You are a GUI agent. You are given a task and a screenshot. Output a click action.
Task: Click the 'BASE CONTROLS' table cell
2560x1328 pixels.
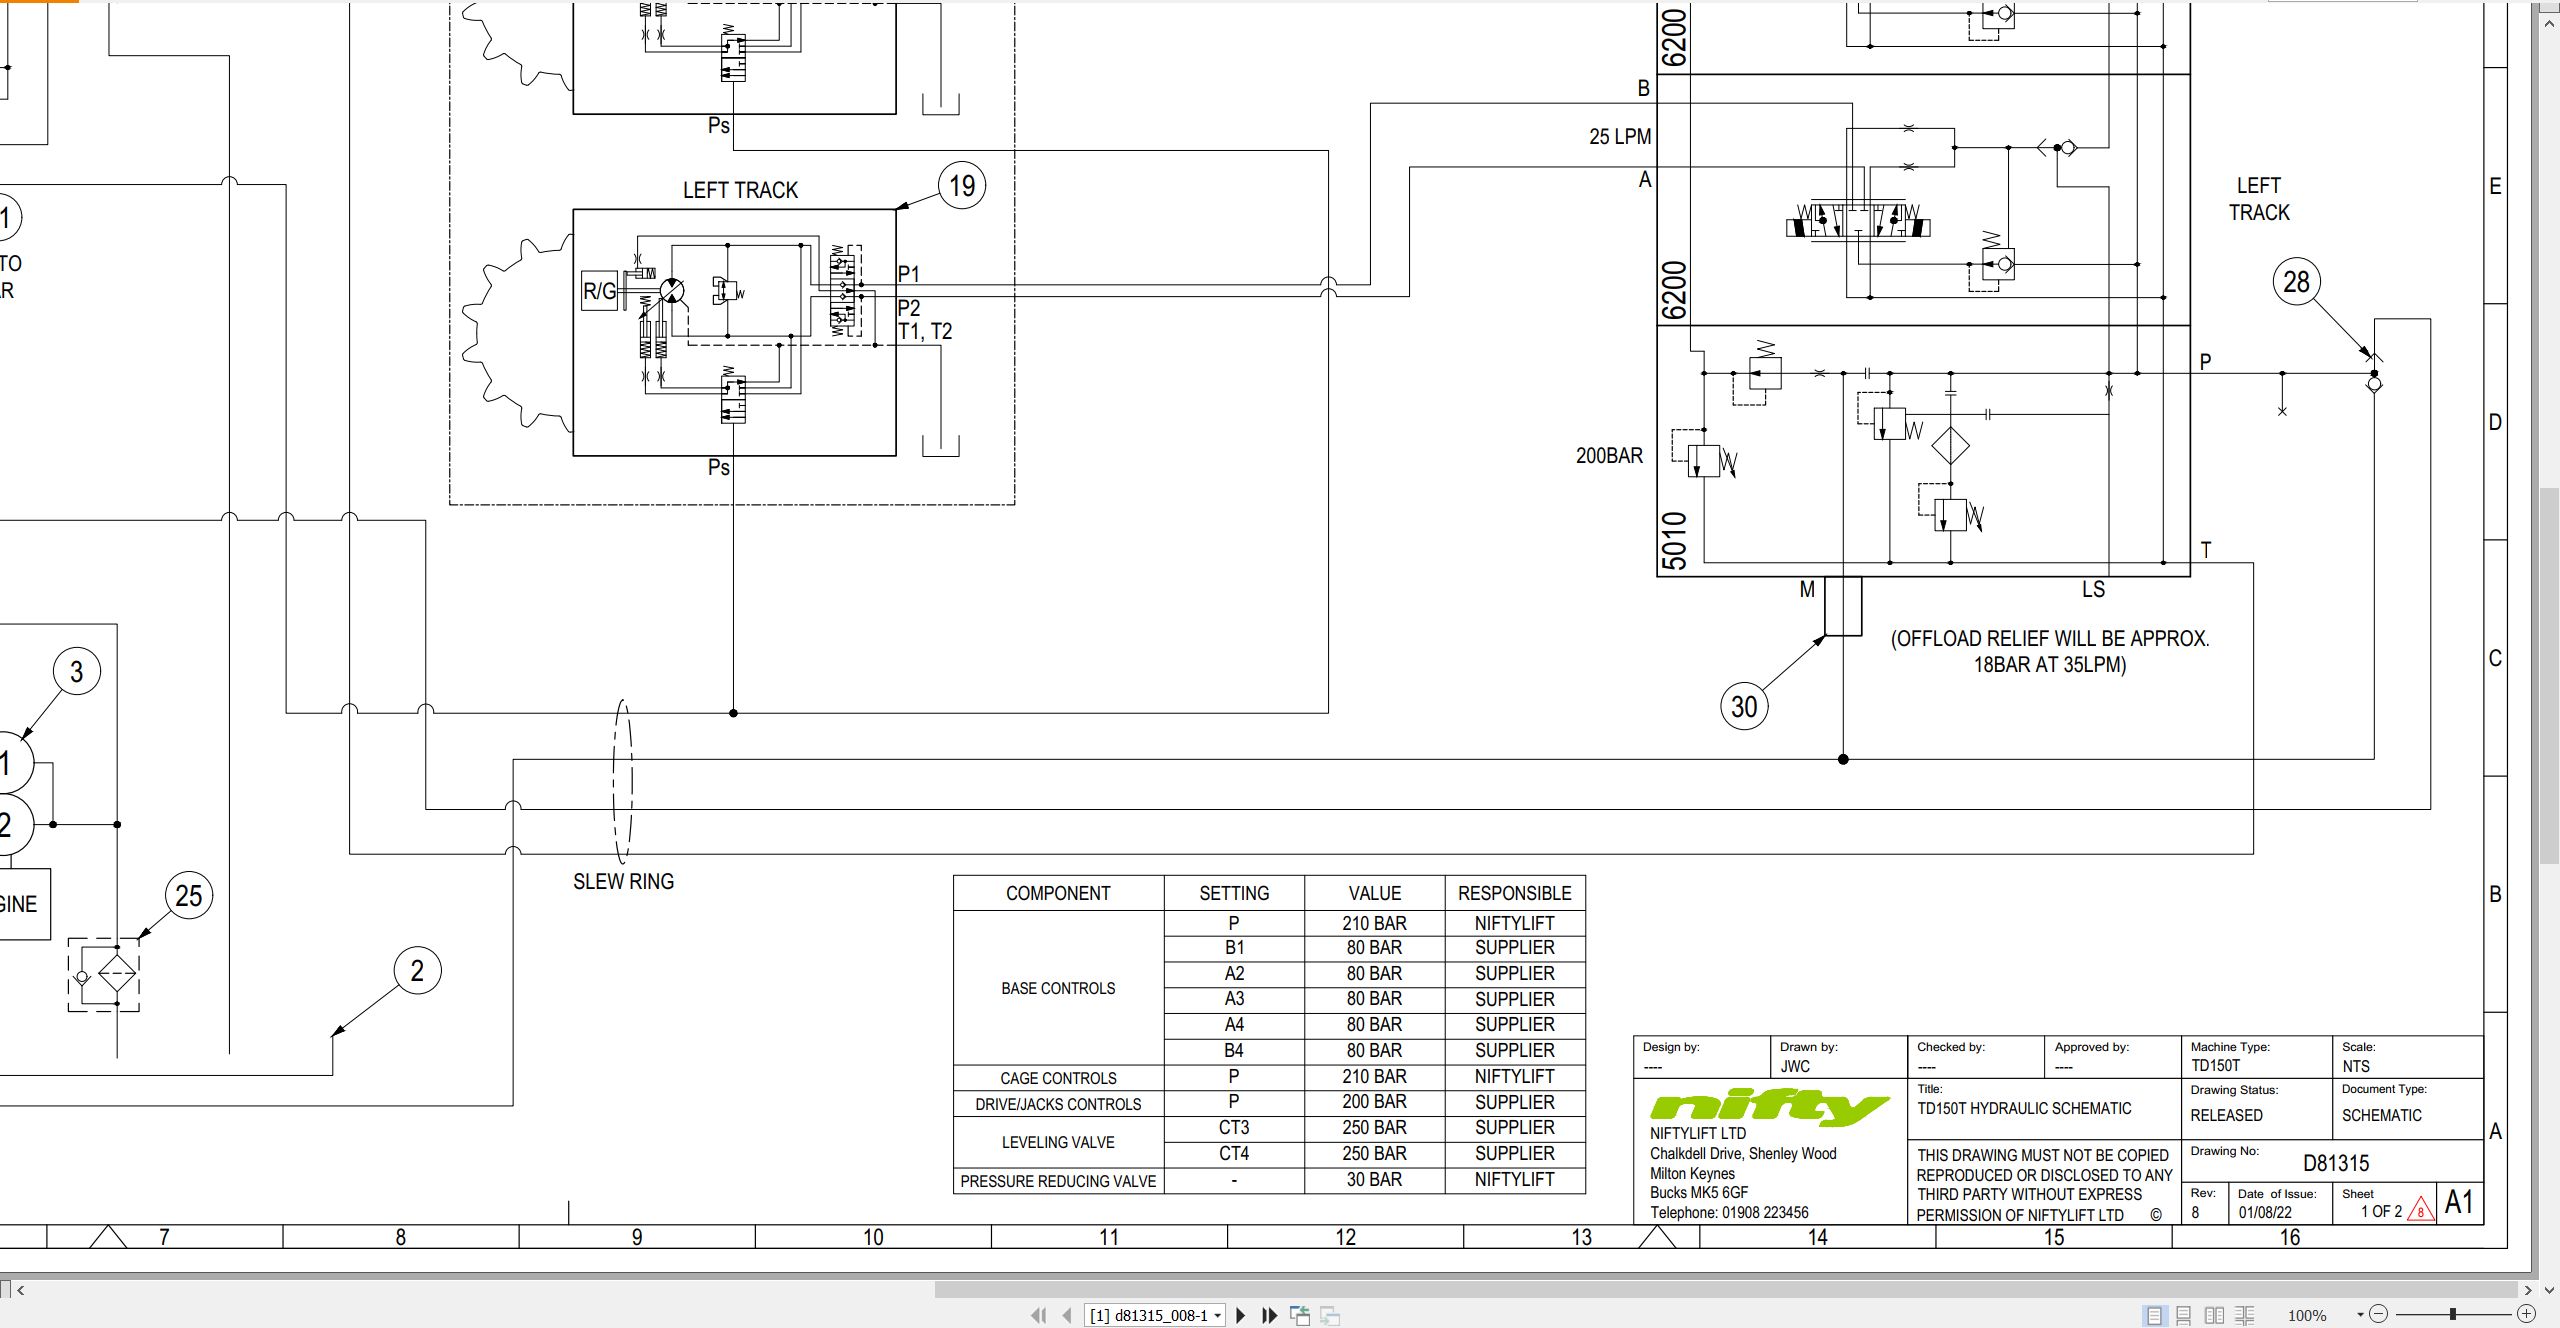(x=1058, y=988)
